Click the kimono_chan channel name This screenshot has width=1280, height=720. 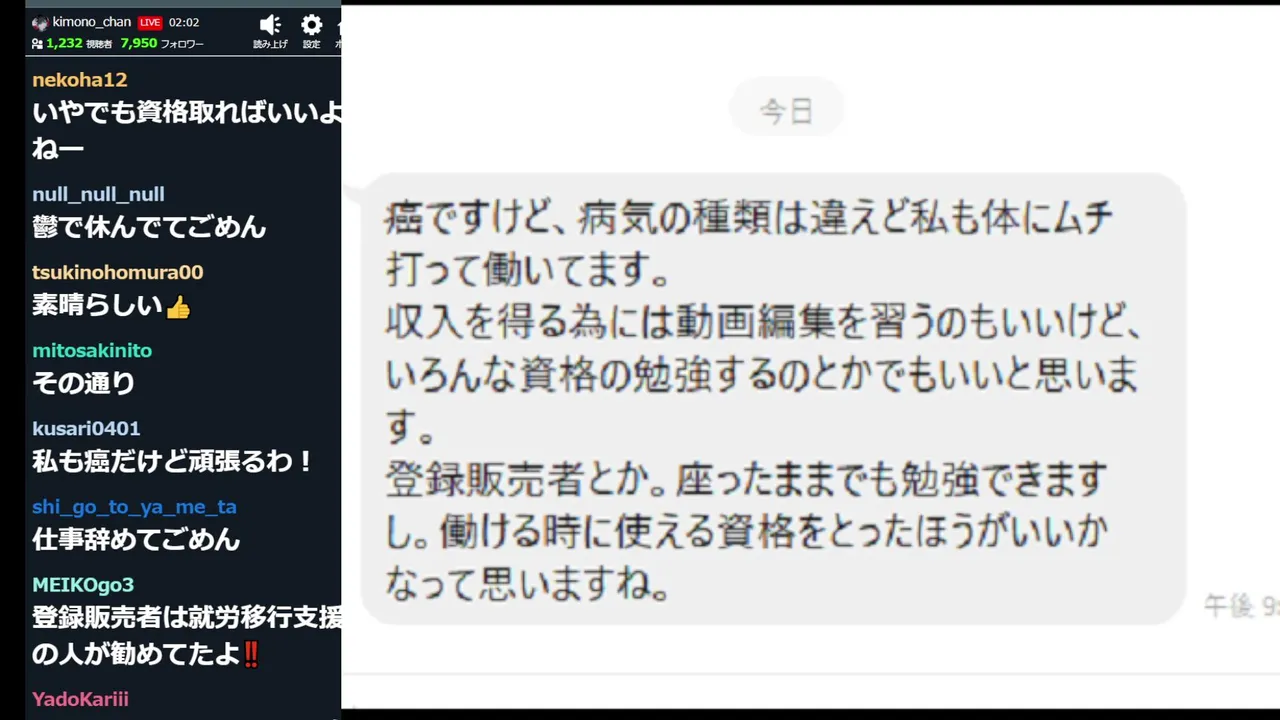92,23
